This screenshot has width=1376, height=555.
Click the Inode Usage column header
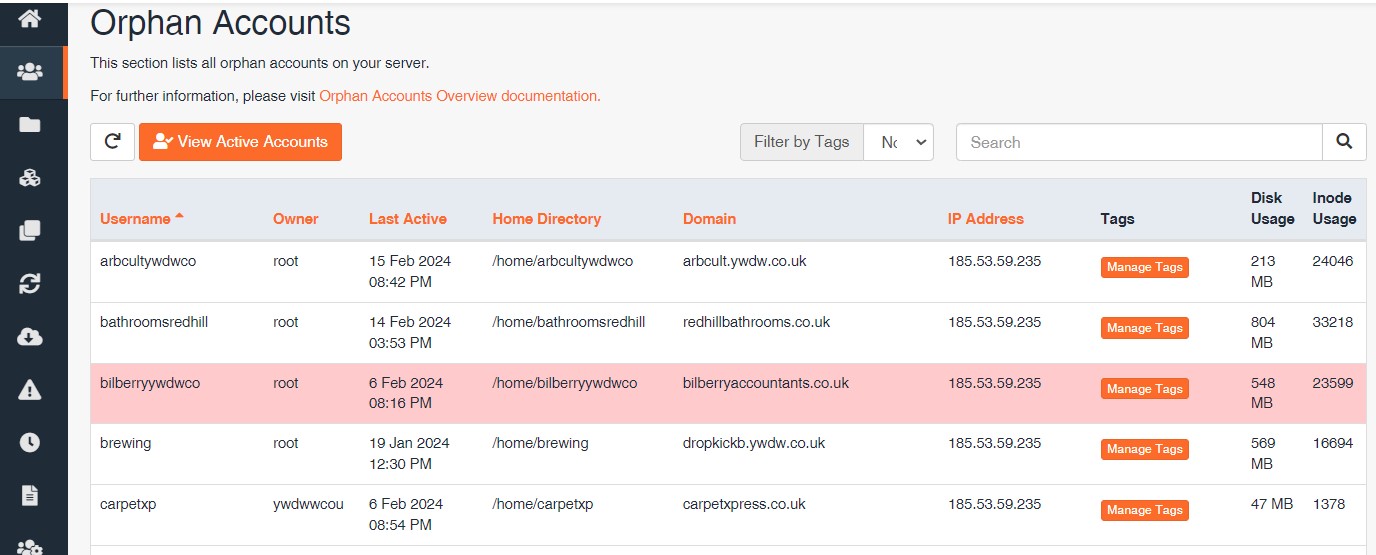pyautogui.click(x=1334, y=208)
